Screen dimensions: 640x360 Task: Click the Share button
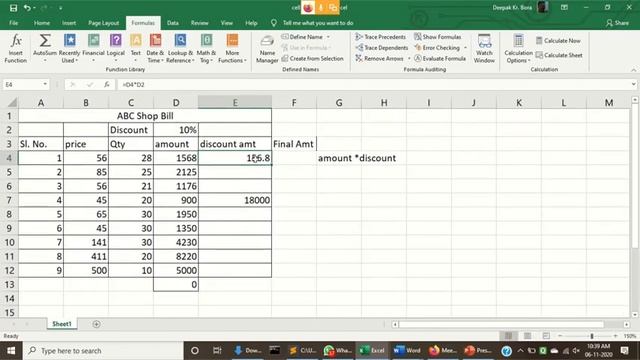(x=617, y=23)
